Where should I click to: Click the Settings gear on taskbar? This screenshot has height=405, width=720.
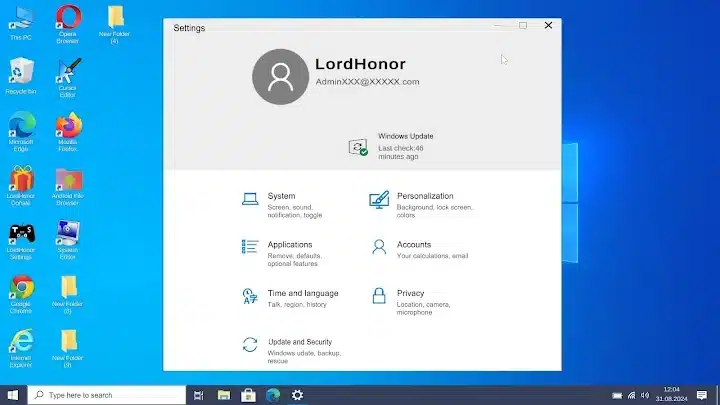[x=298, y=395]
